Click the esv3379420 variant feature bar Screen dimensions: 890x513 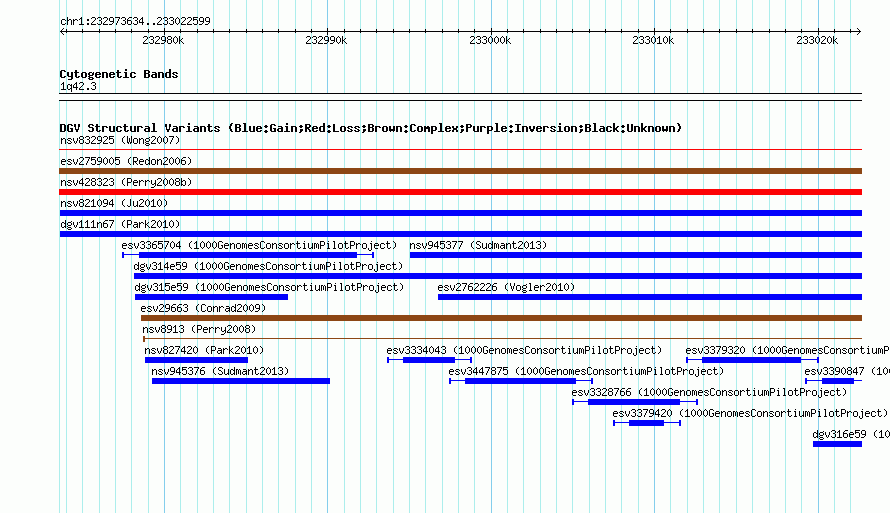point(646,423)
